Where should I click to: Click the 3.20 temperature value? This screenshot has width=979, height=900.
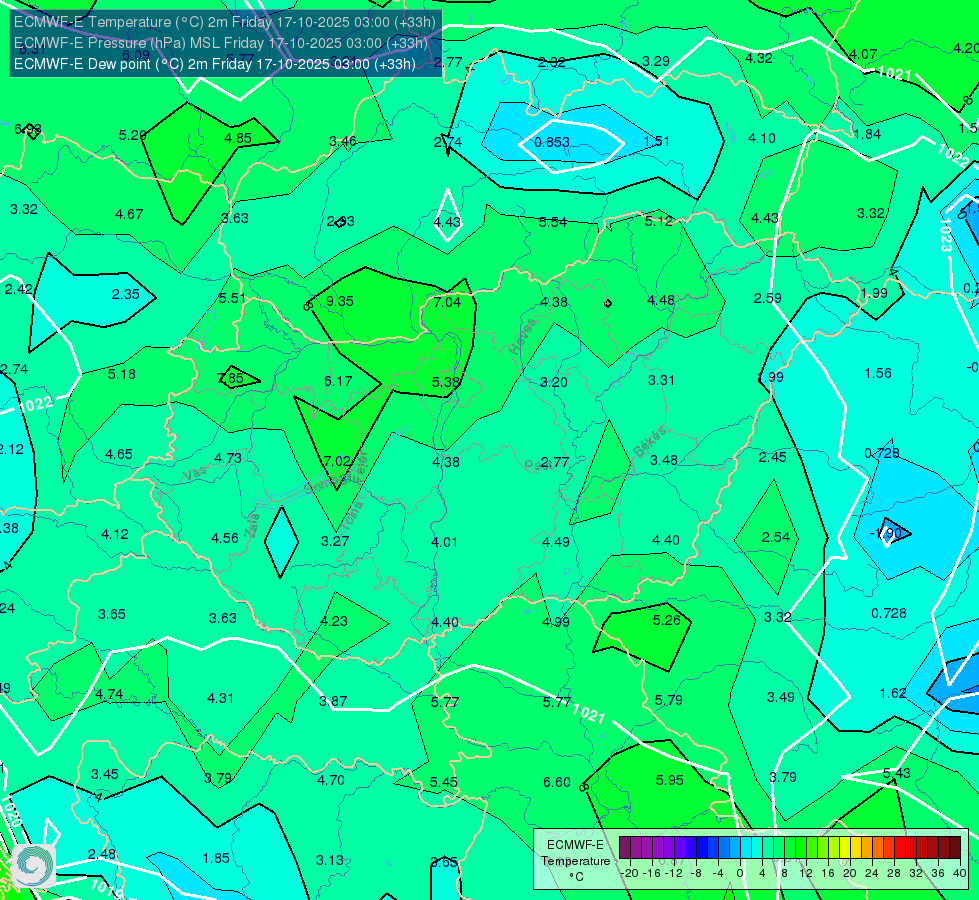click(x=554, y=382)
